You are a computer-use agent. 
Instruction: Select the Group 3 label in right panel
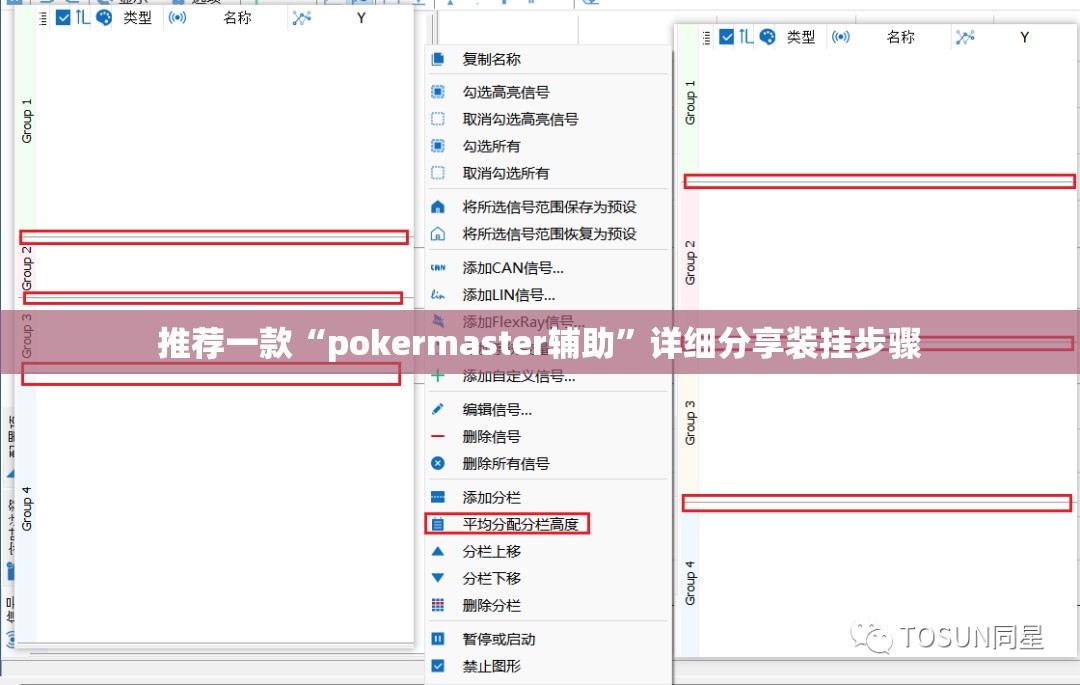[690, 423]
